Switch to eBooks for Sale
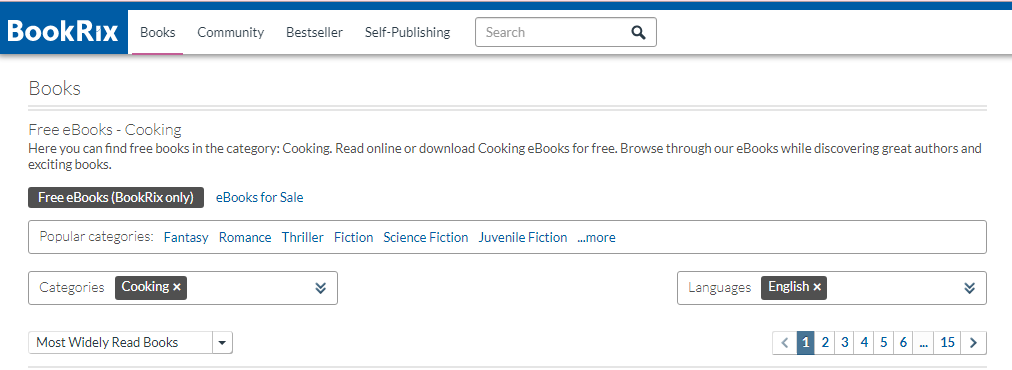The width and height of the screenshot is (1012, 370). tap(259, 198)
